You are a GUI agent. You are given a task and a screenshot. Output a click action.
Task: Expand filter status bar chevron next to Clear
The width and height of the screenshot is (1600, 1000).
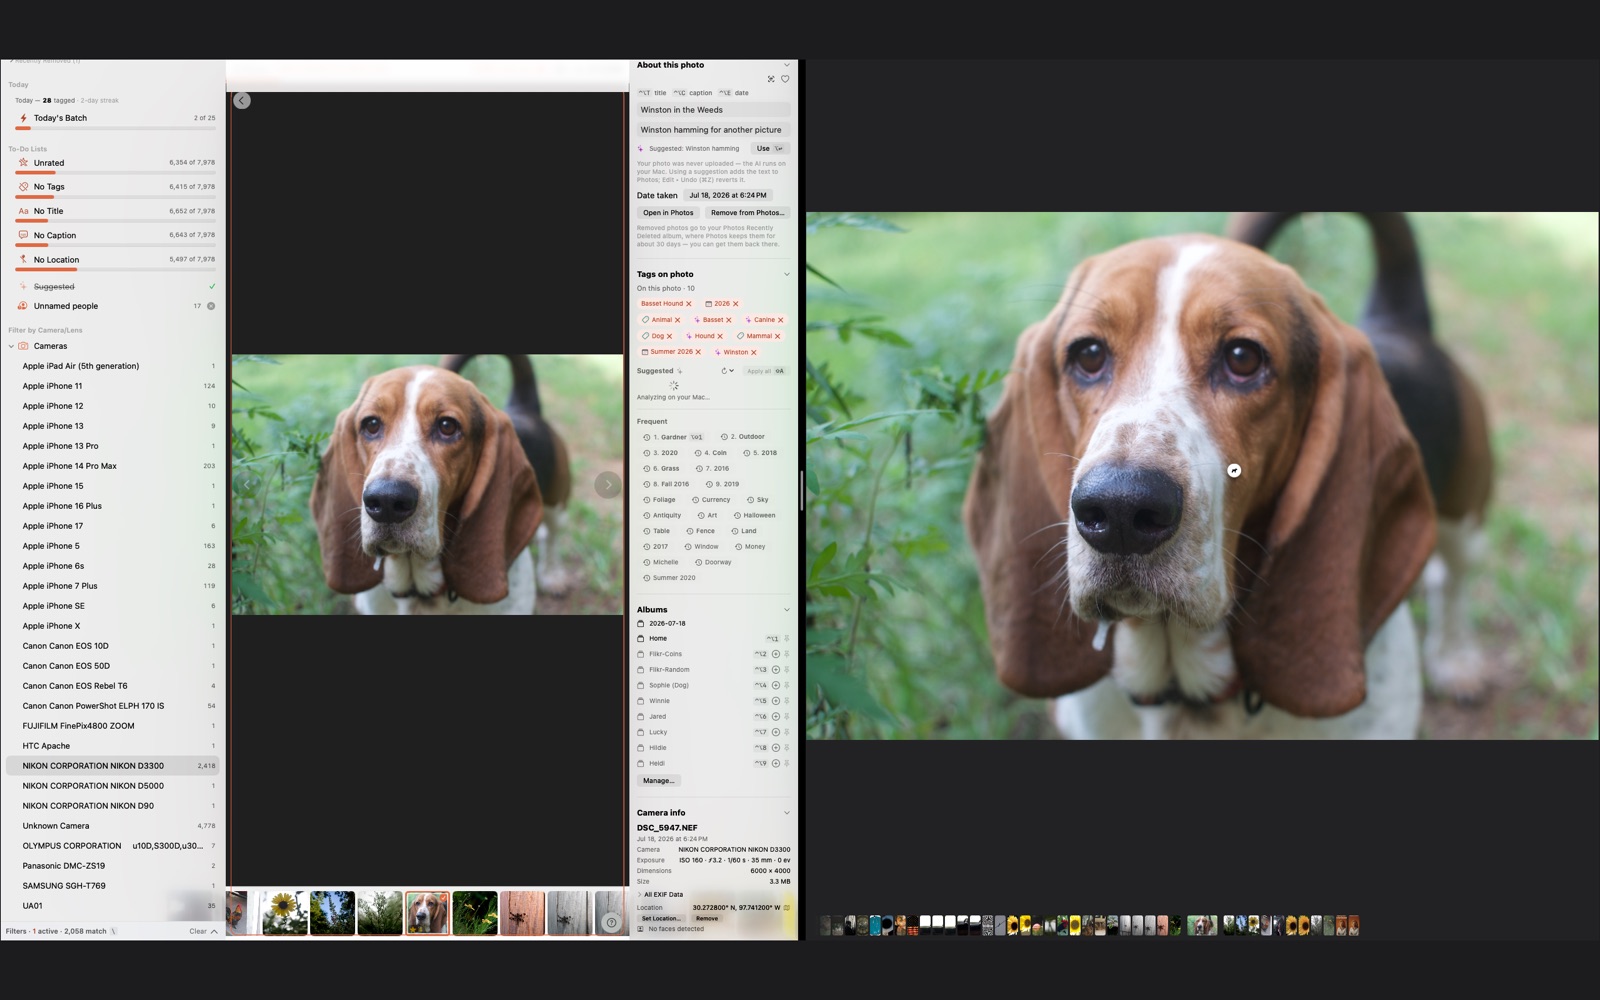[x=214, y=931]
